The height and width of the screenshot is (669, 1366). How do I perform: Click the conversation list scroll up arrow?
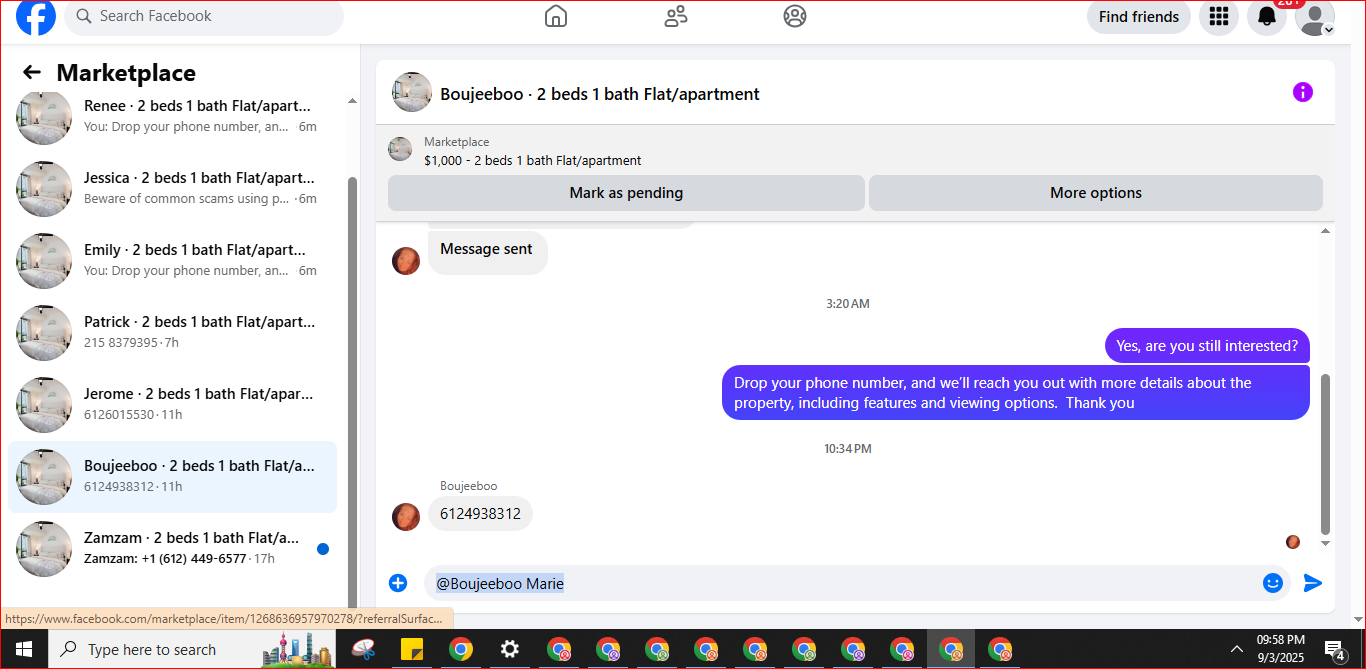(351, 101)
